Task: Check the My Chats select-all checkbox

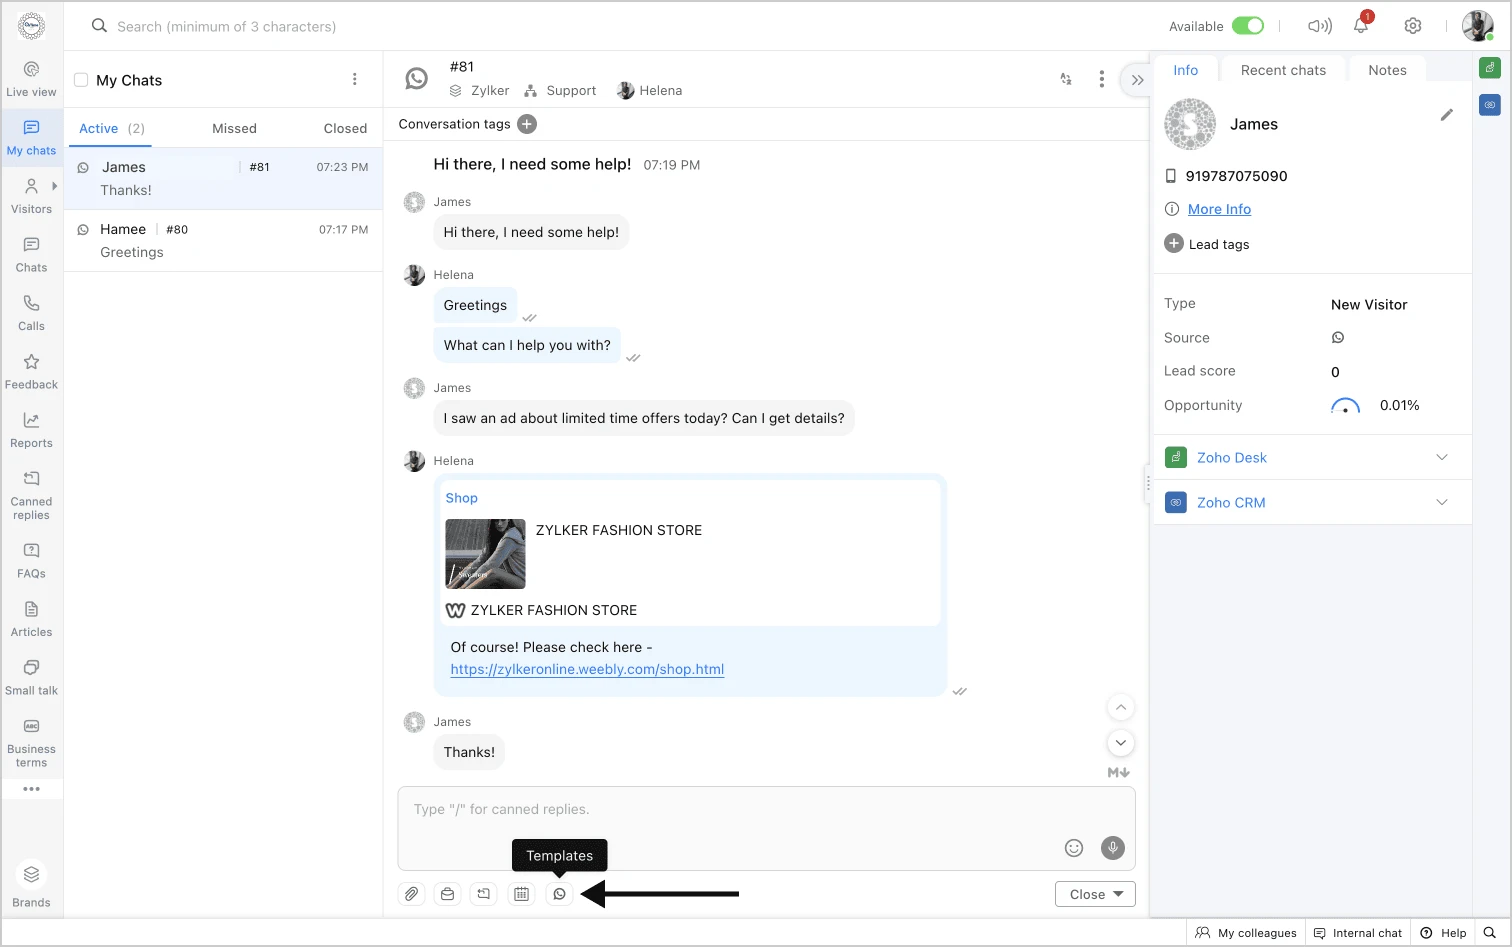Action: [x=81, y=80]
